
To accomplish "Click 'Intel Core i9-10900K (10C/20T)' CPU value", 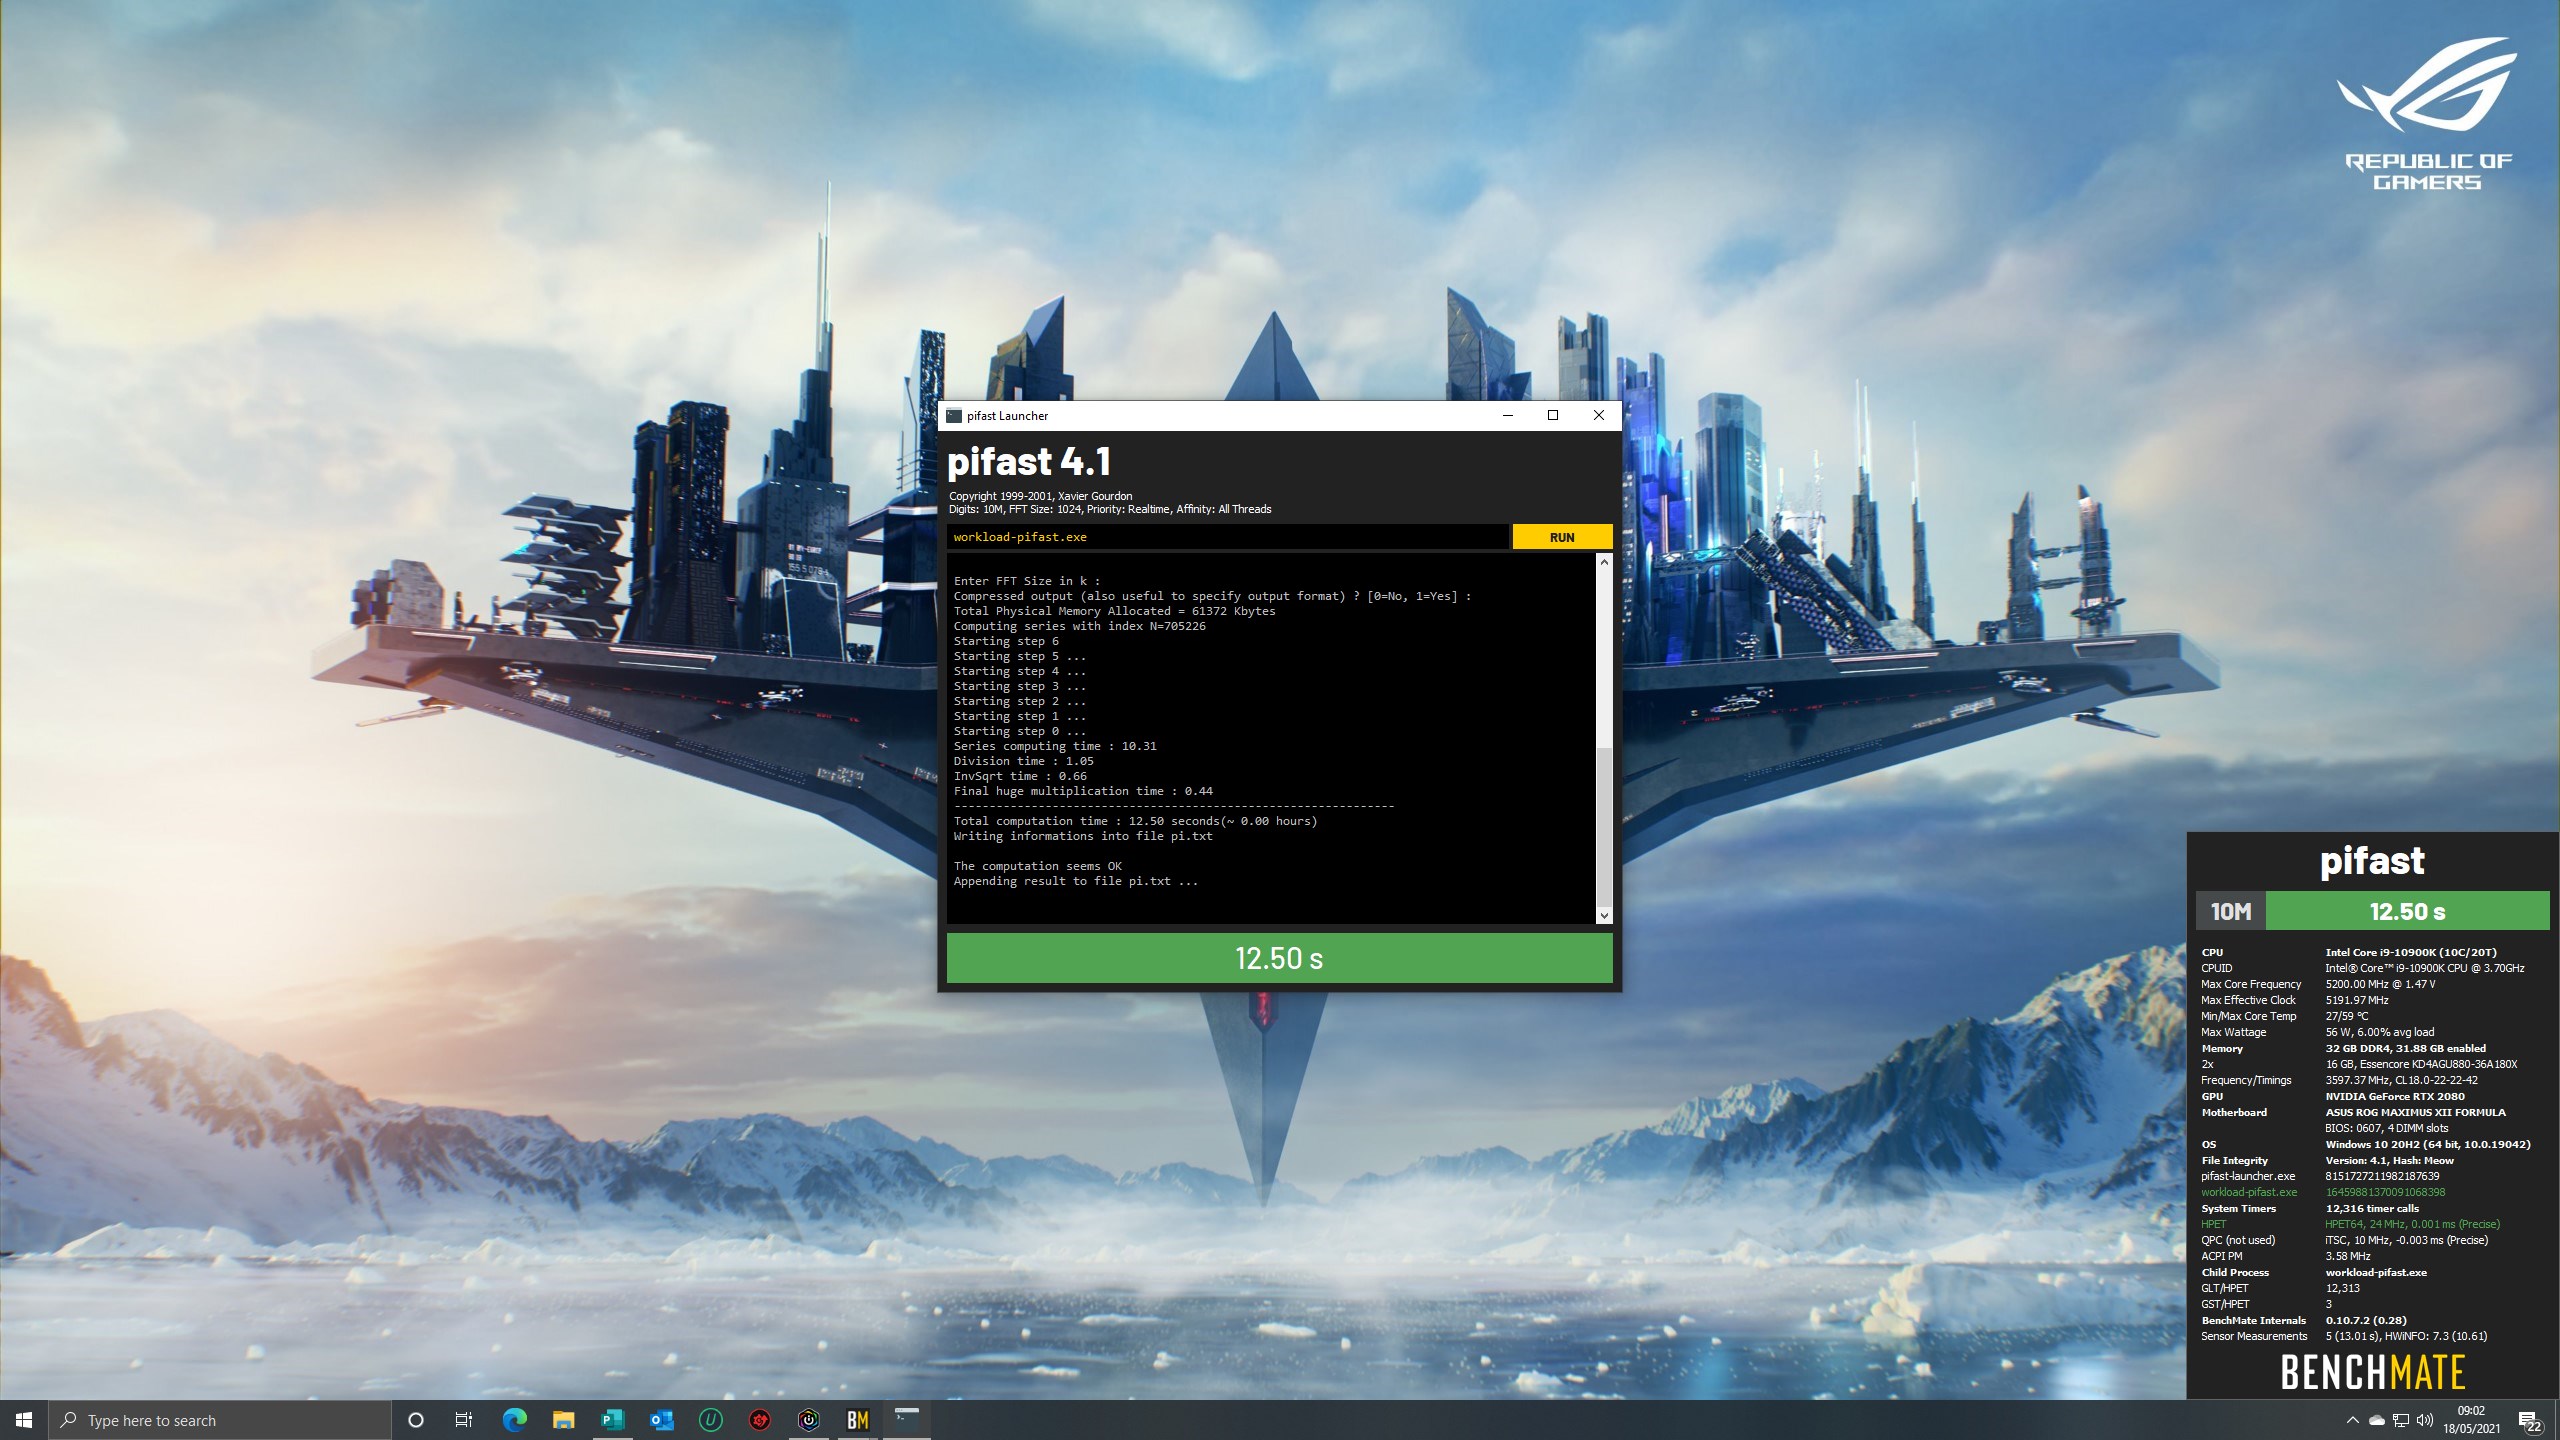I will click(x=2410, y=952).
